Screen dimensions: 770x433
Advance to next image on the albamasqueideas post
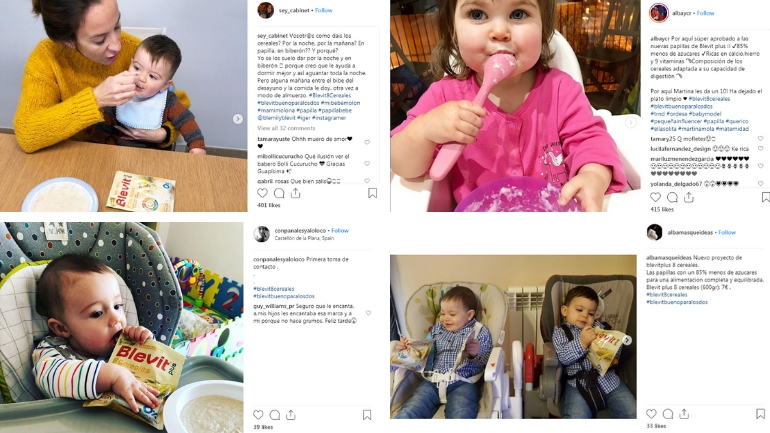point(627,340)
